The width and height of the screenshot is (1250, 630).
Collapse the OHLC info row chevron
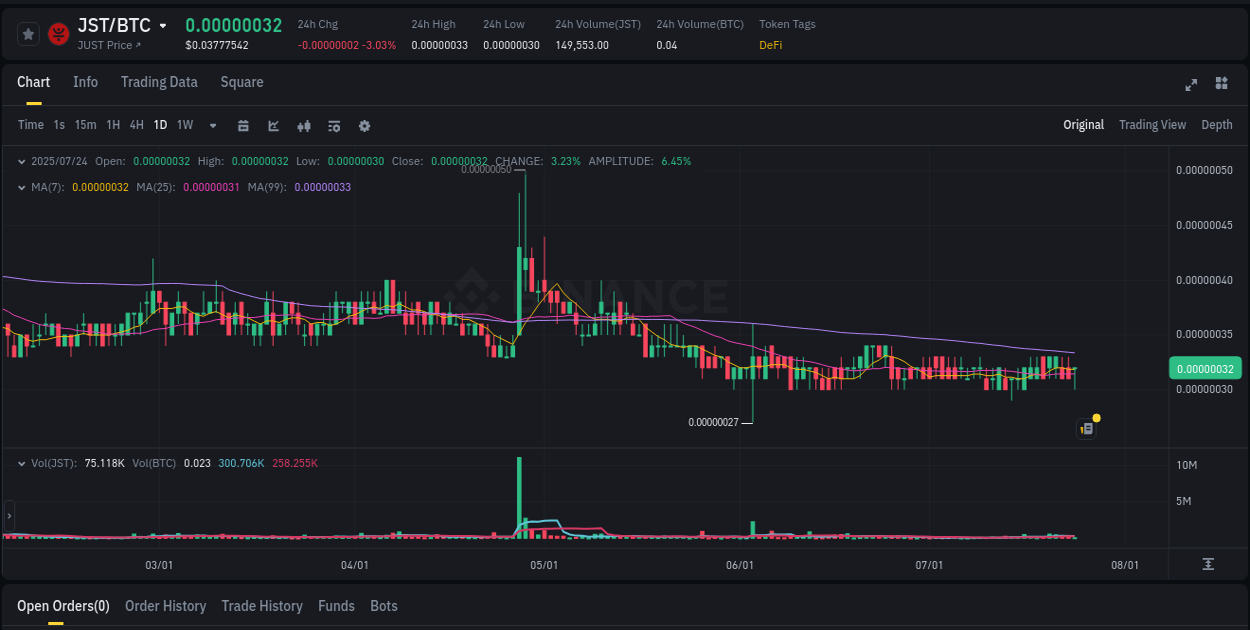22,160
